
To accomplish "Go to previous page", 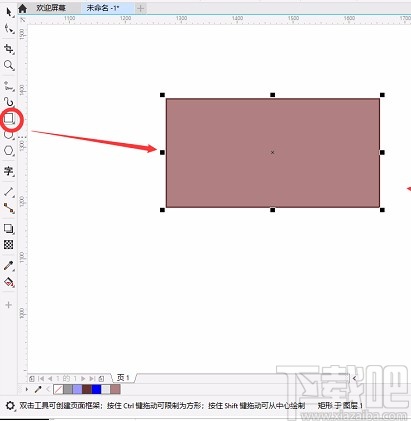I will [50, 379].
